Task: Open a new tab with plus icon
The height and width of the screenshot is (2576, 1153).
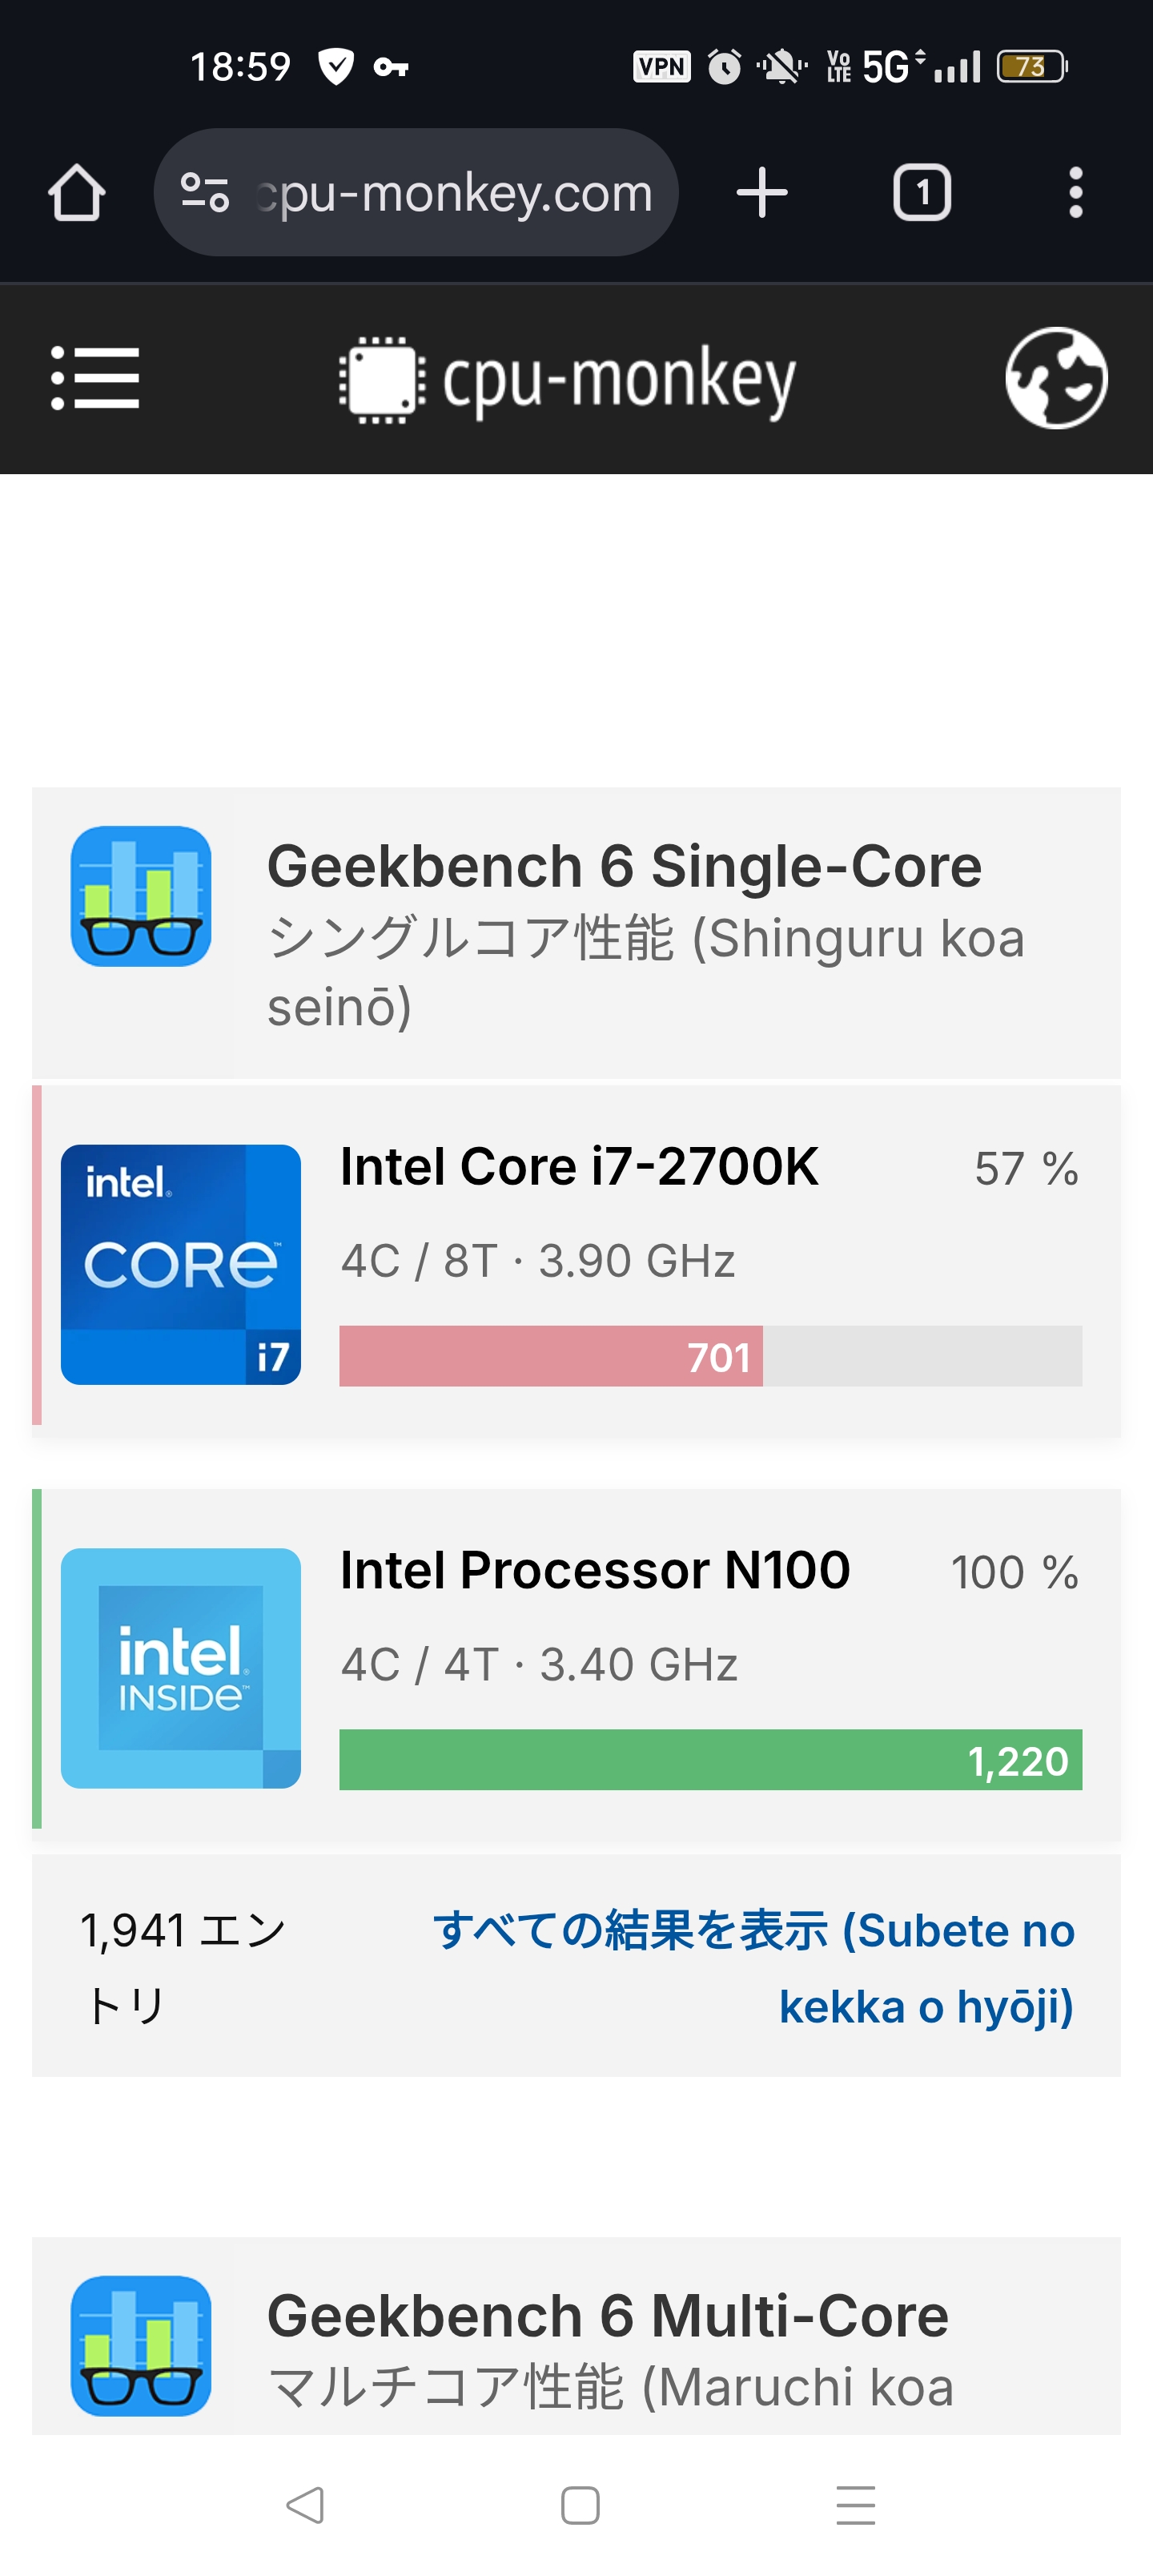Action: coord(762,192)
